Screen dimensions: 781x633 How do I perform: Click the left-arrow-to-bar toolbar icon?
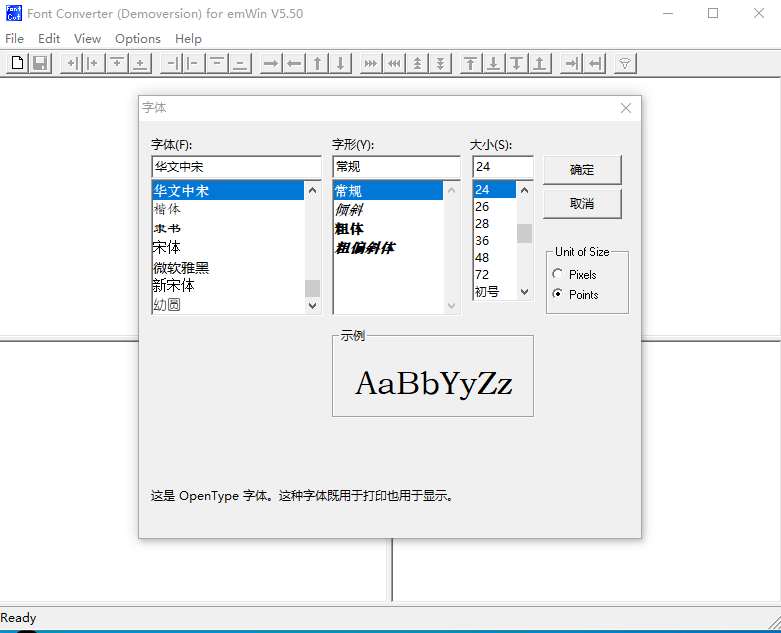tap(595, 63)
